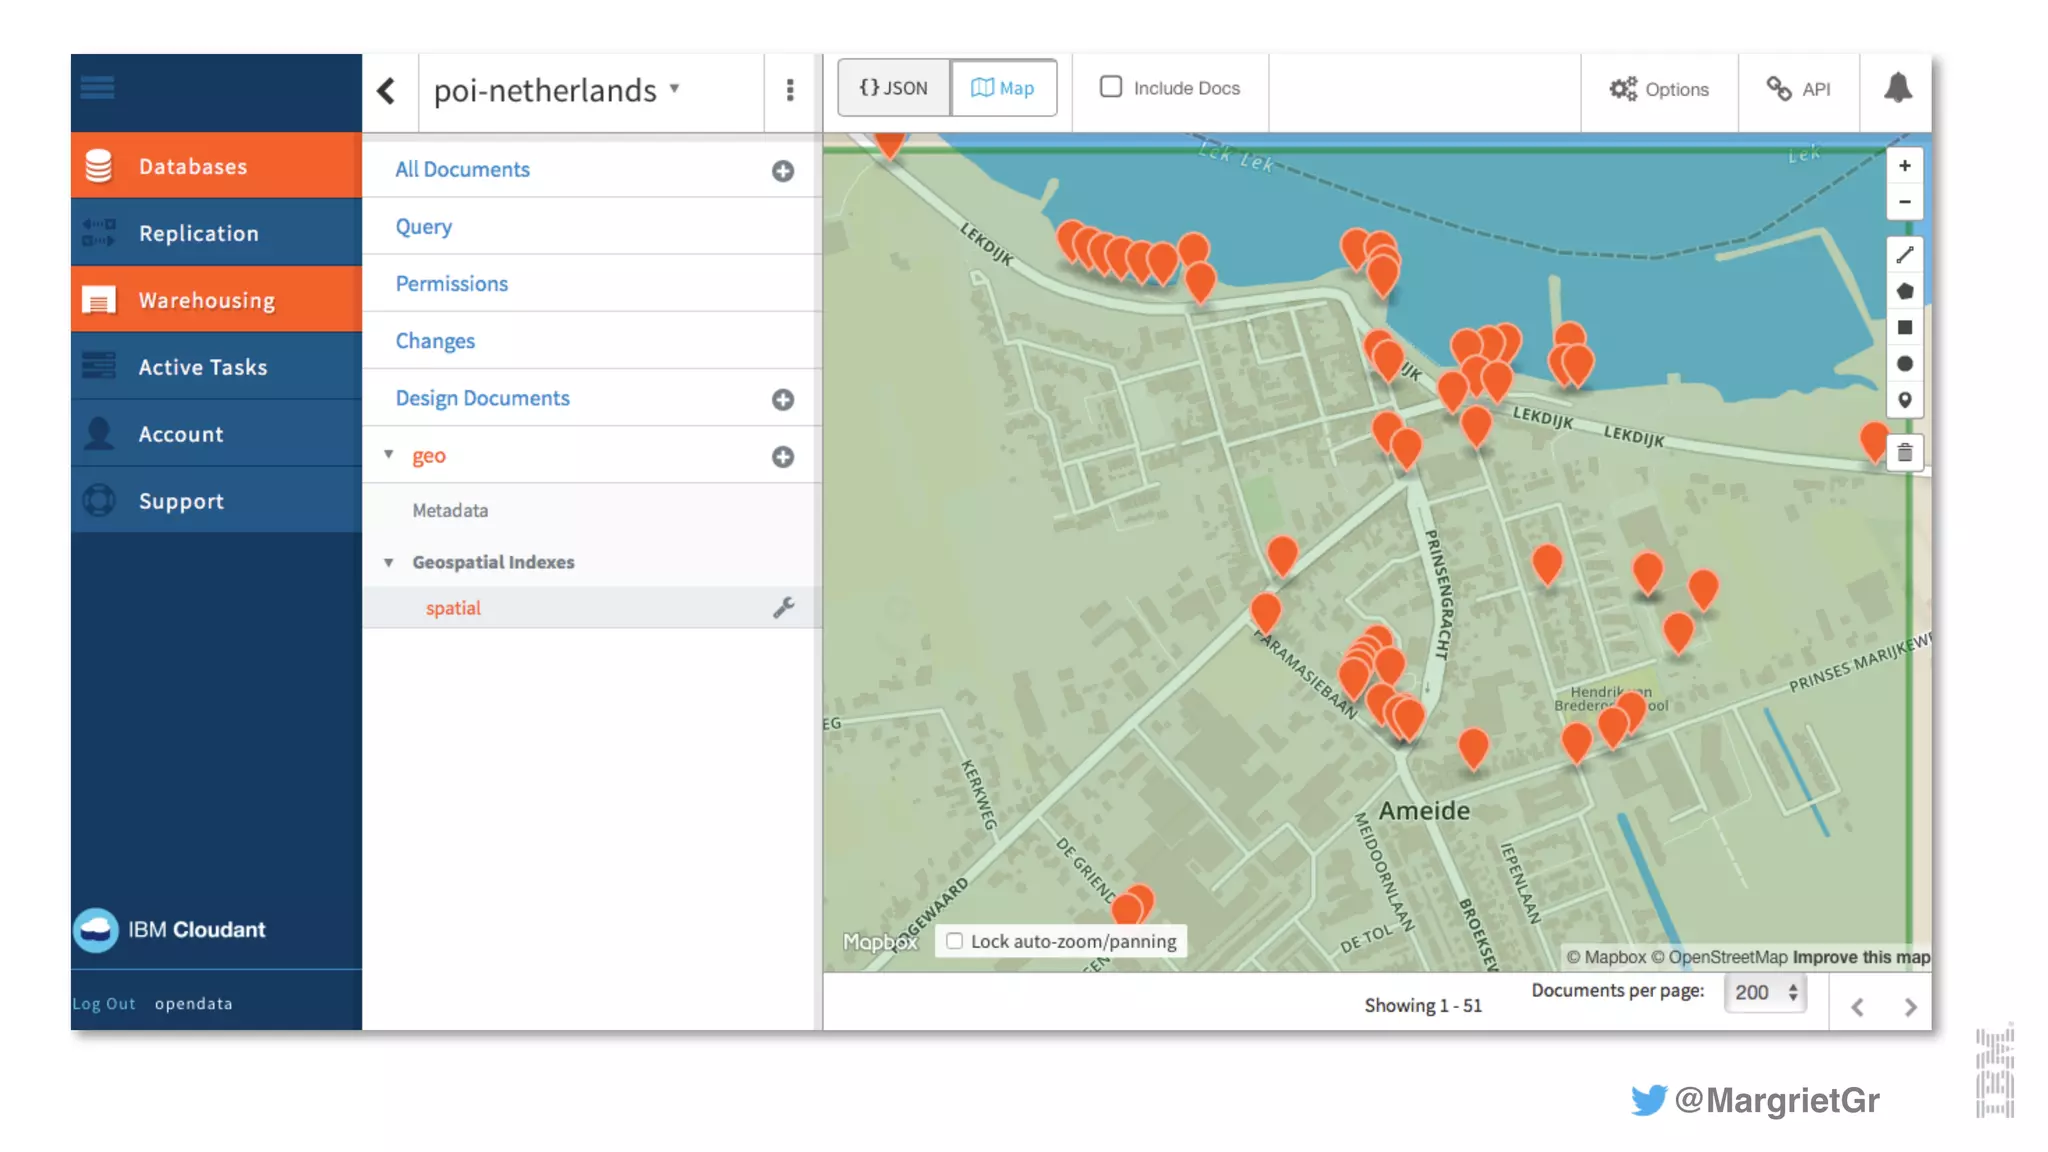
Task: Select the marker placement tool
Action: [x=1904, y=400]
